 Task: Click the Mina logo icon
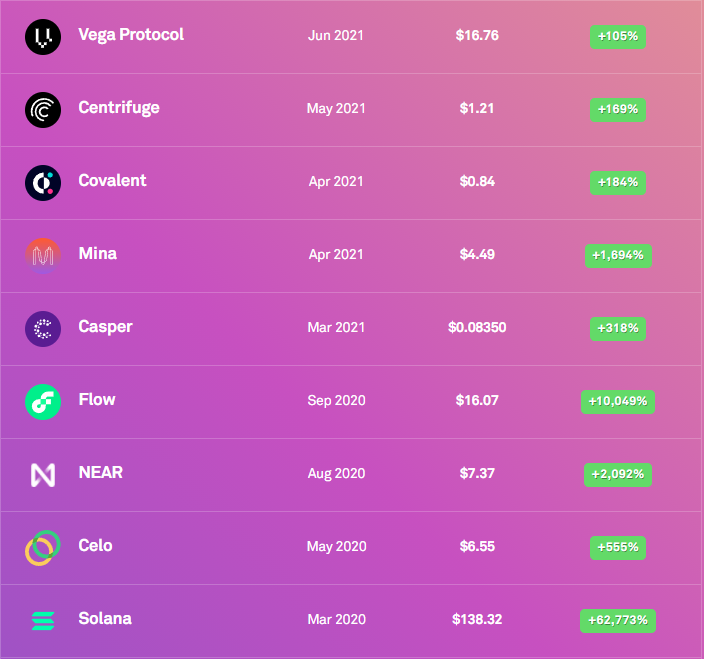click(43, 256)
